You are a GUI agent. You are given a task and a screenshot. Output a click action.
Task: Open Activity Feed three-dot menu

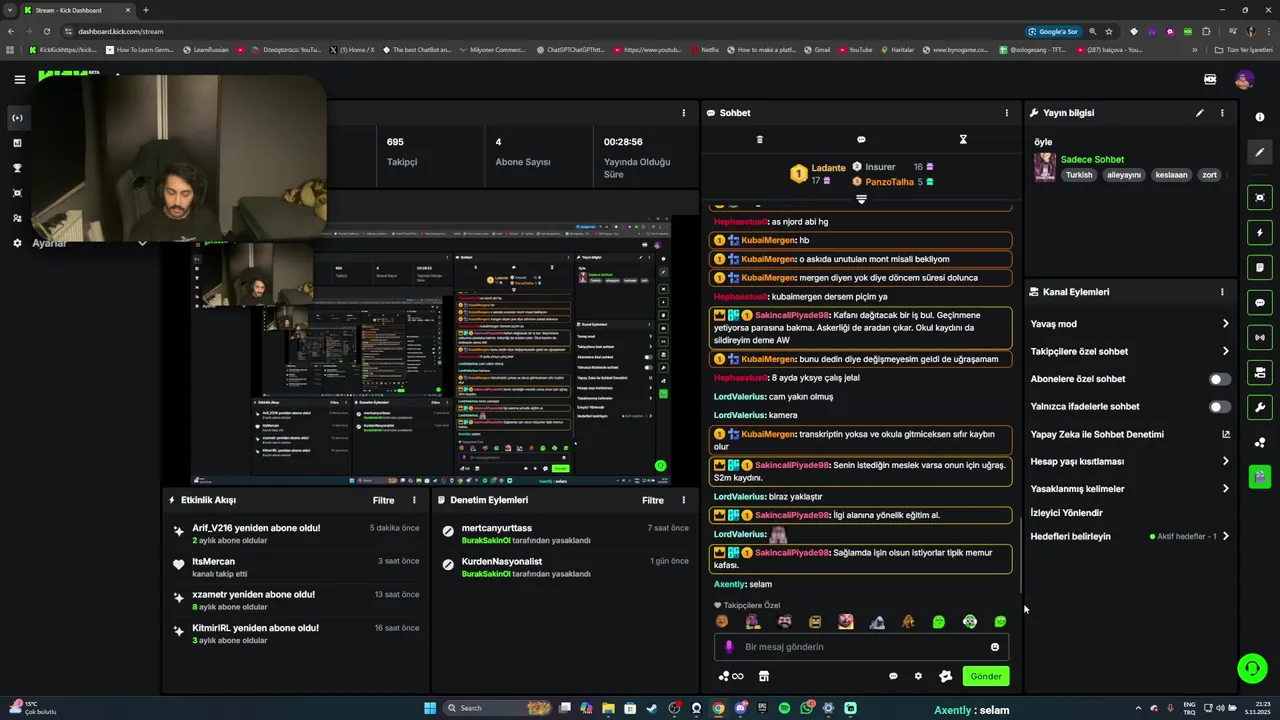point(414,500)
